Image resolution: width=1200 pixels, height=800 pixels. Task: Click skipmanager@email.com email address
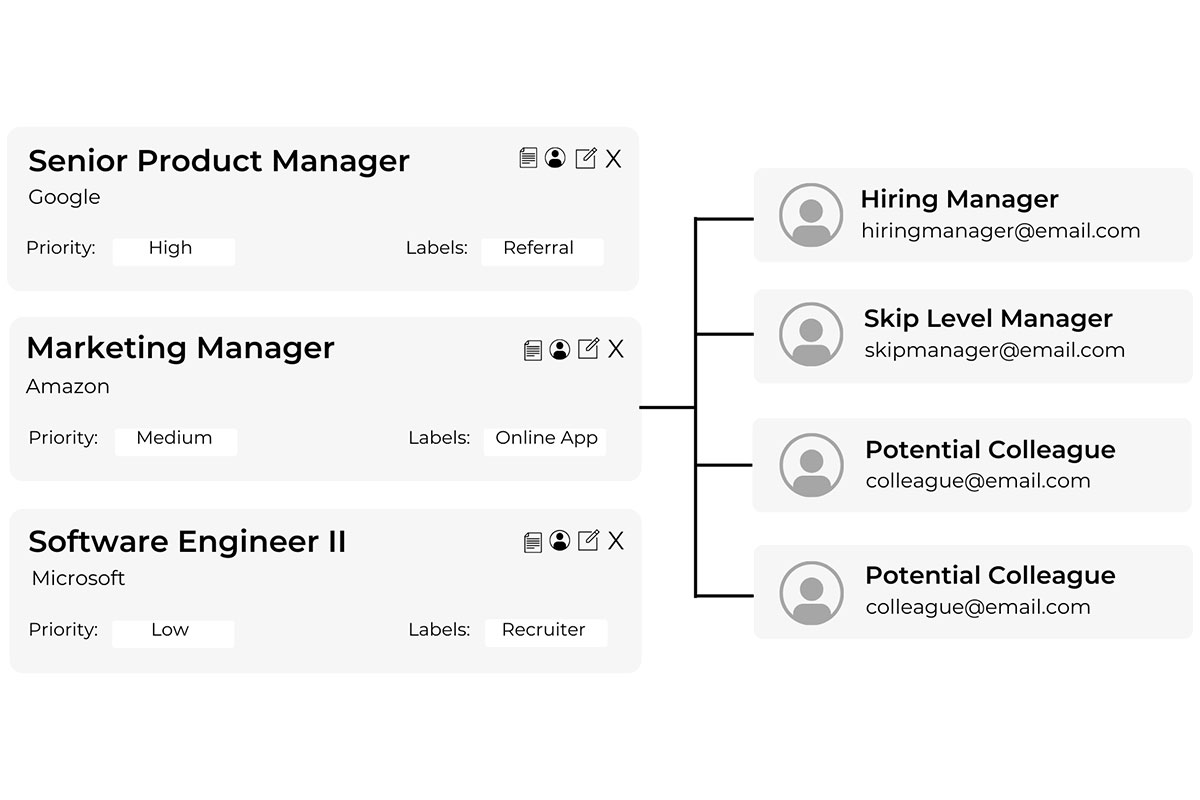point(994,350)
